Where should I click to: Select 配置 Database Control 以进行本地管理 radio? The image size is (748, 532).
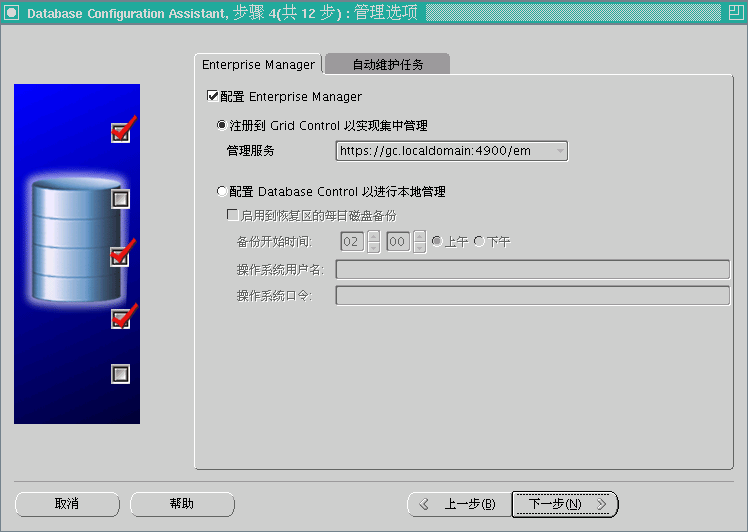221,191
